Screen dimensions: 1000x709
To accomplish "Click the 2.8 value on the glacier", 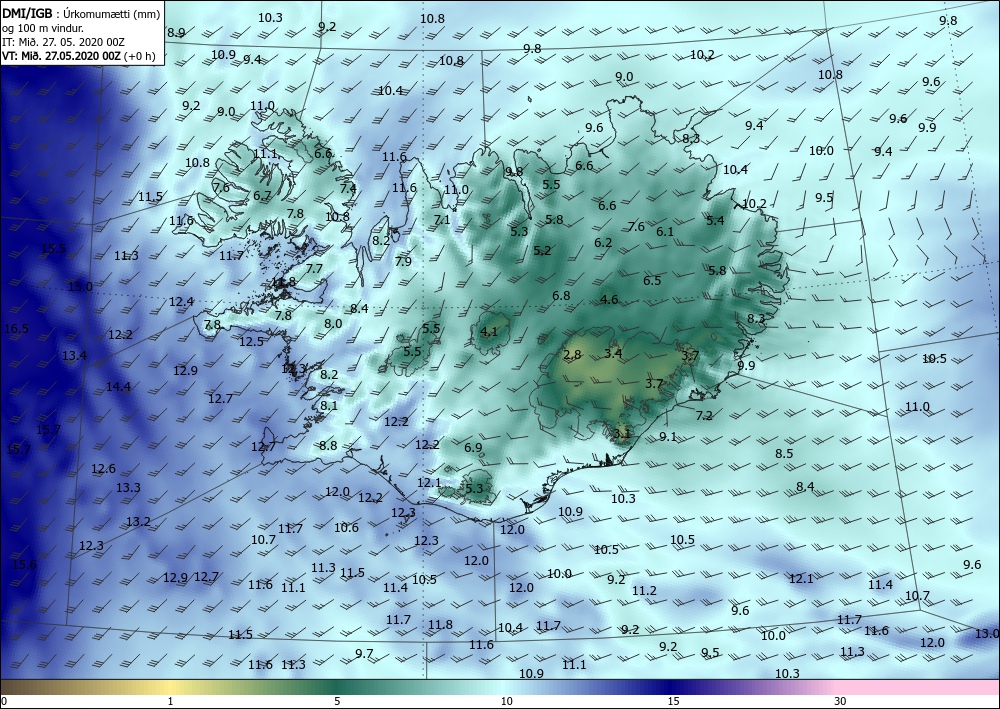I will point(573,355).
